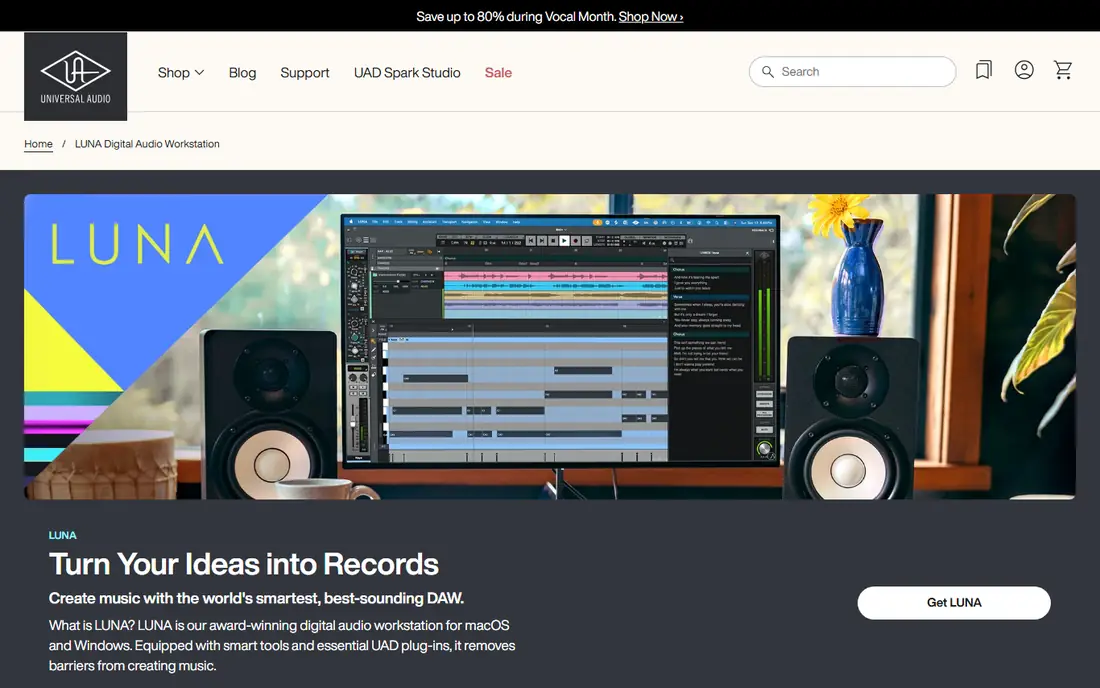Click the LUNA Digital Audio Workstation breadcrumb text
The width and height of the screenshot is (1100, 688).
click(147, 144)
